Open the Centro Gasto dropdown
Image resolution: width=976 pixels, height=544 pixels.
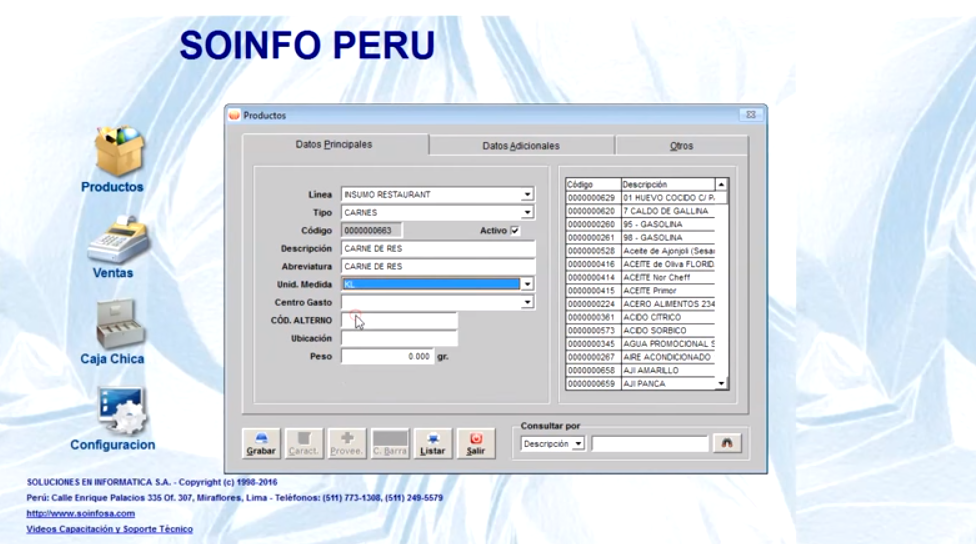click(527, 302)
